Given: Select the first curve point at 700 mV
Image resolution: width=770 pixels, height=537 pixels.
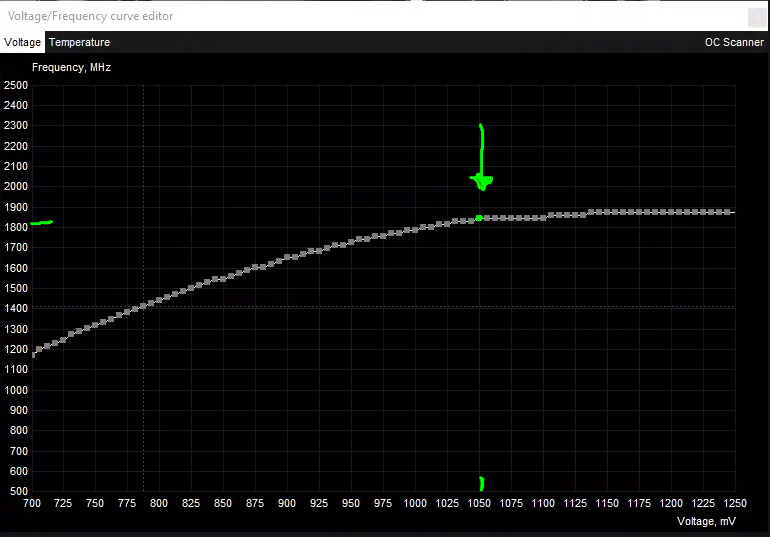Looking at the screenshot, I should point(33,354).
